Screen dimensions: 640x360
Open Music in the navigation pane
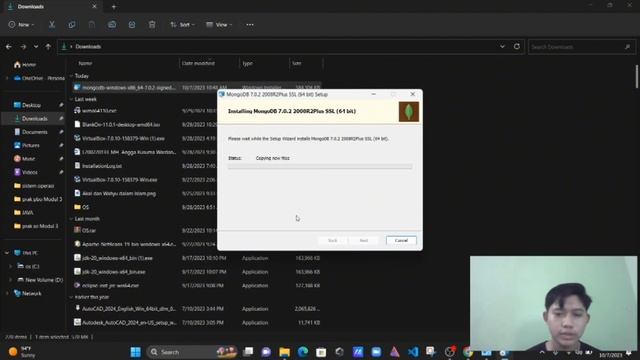coord(29,159)
